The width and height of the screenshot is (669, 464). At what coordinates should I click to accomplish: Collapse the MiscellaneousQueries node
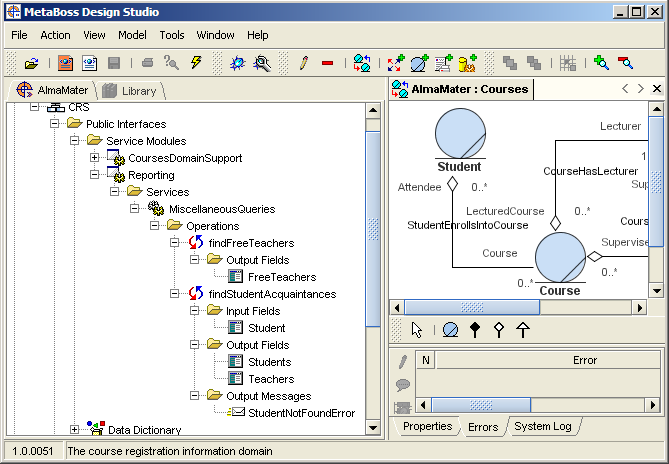[134, 209]
